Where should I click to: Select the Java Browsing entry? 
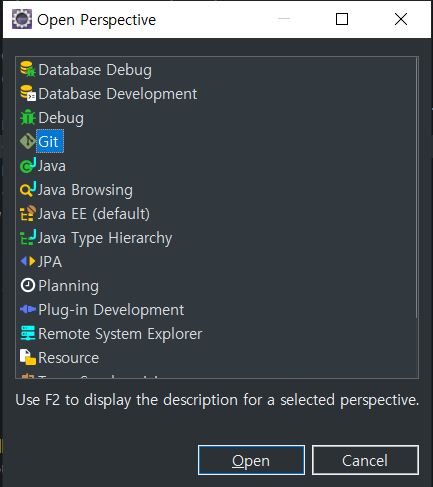[85, 190]
